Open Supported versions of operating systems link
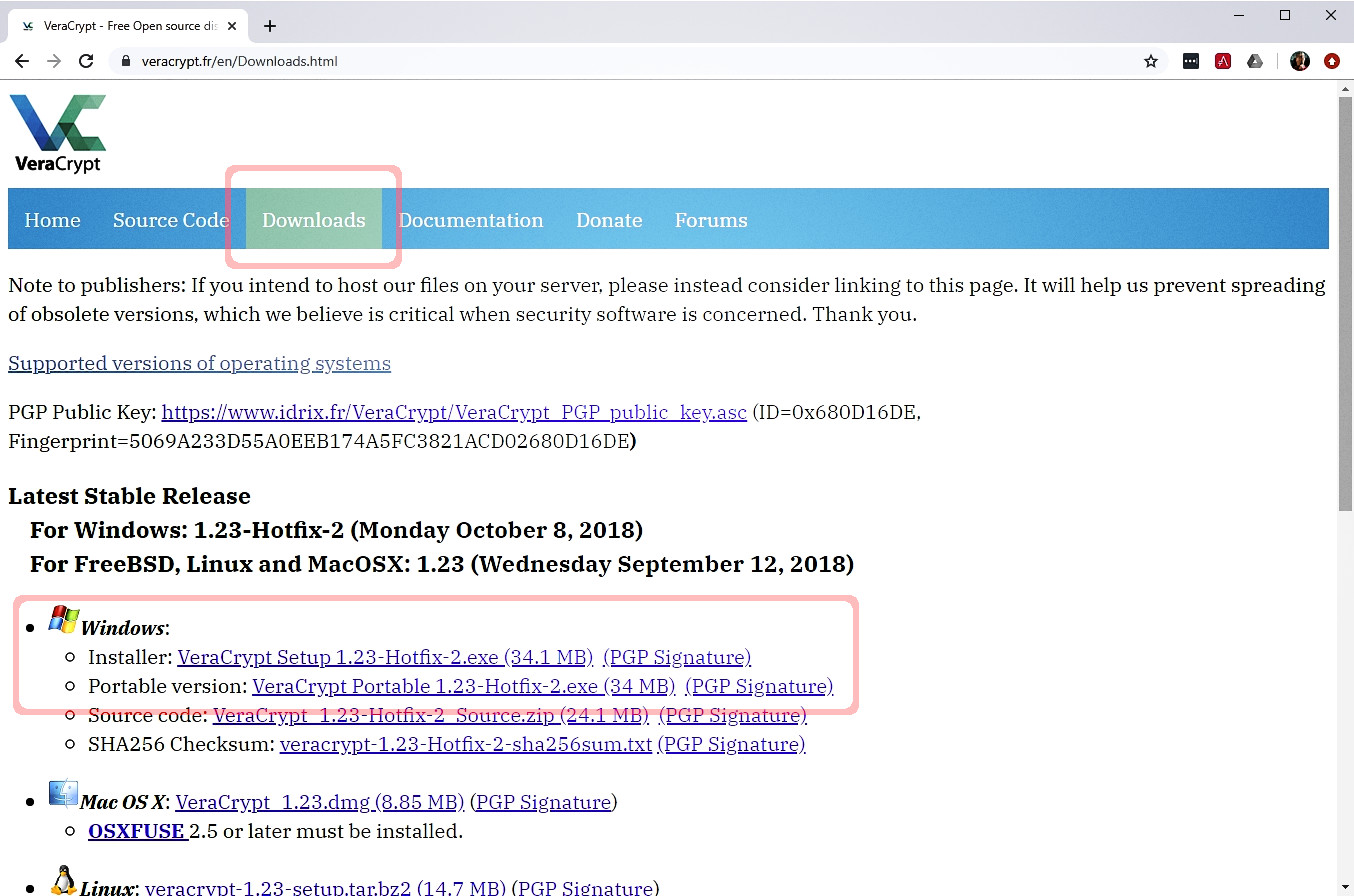The image size is (1354, 896). click(199, 363)
